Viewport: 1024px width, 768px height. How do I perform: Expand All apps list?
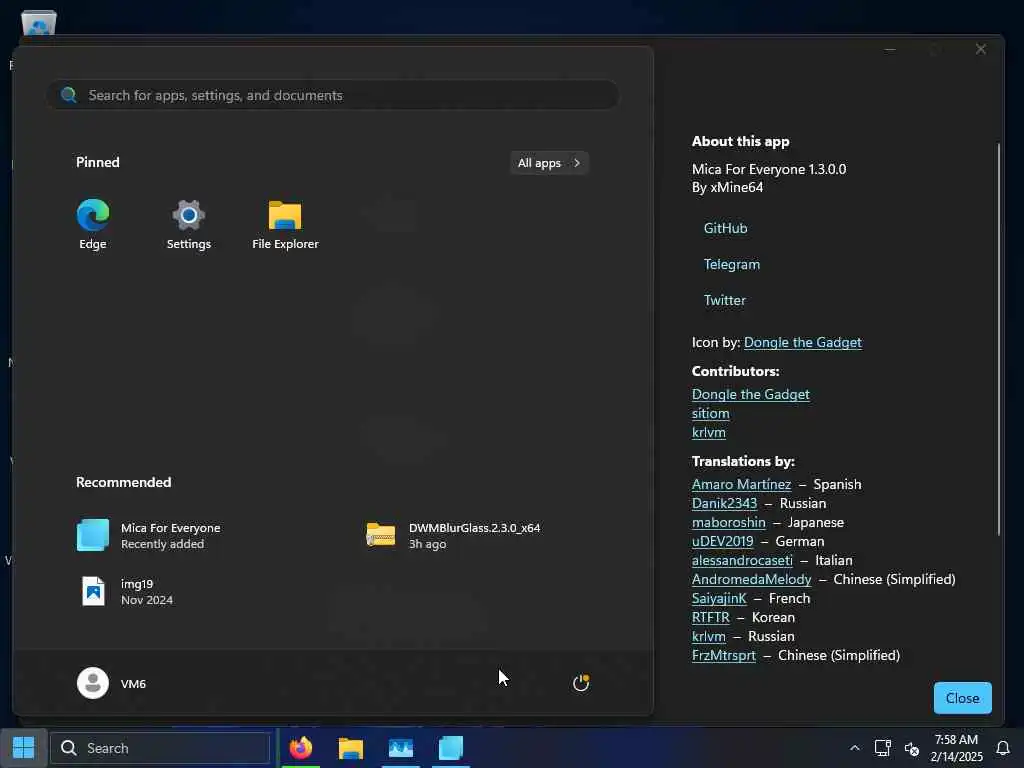(x=549, y=163)
